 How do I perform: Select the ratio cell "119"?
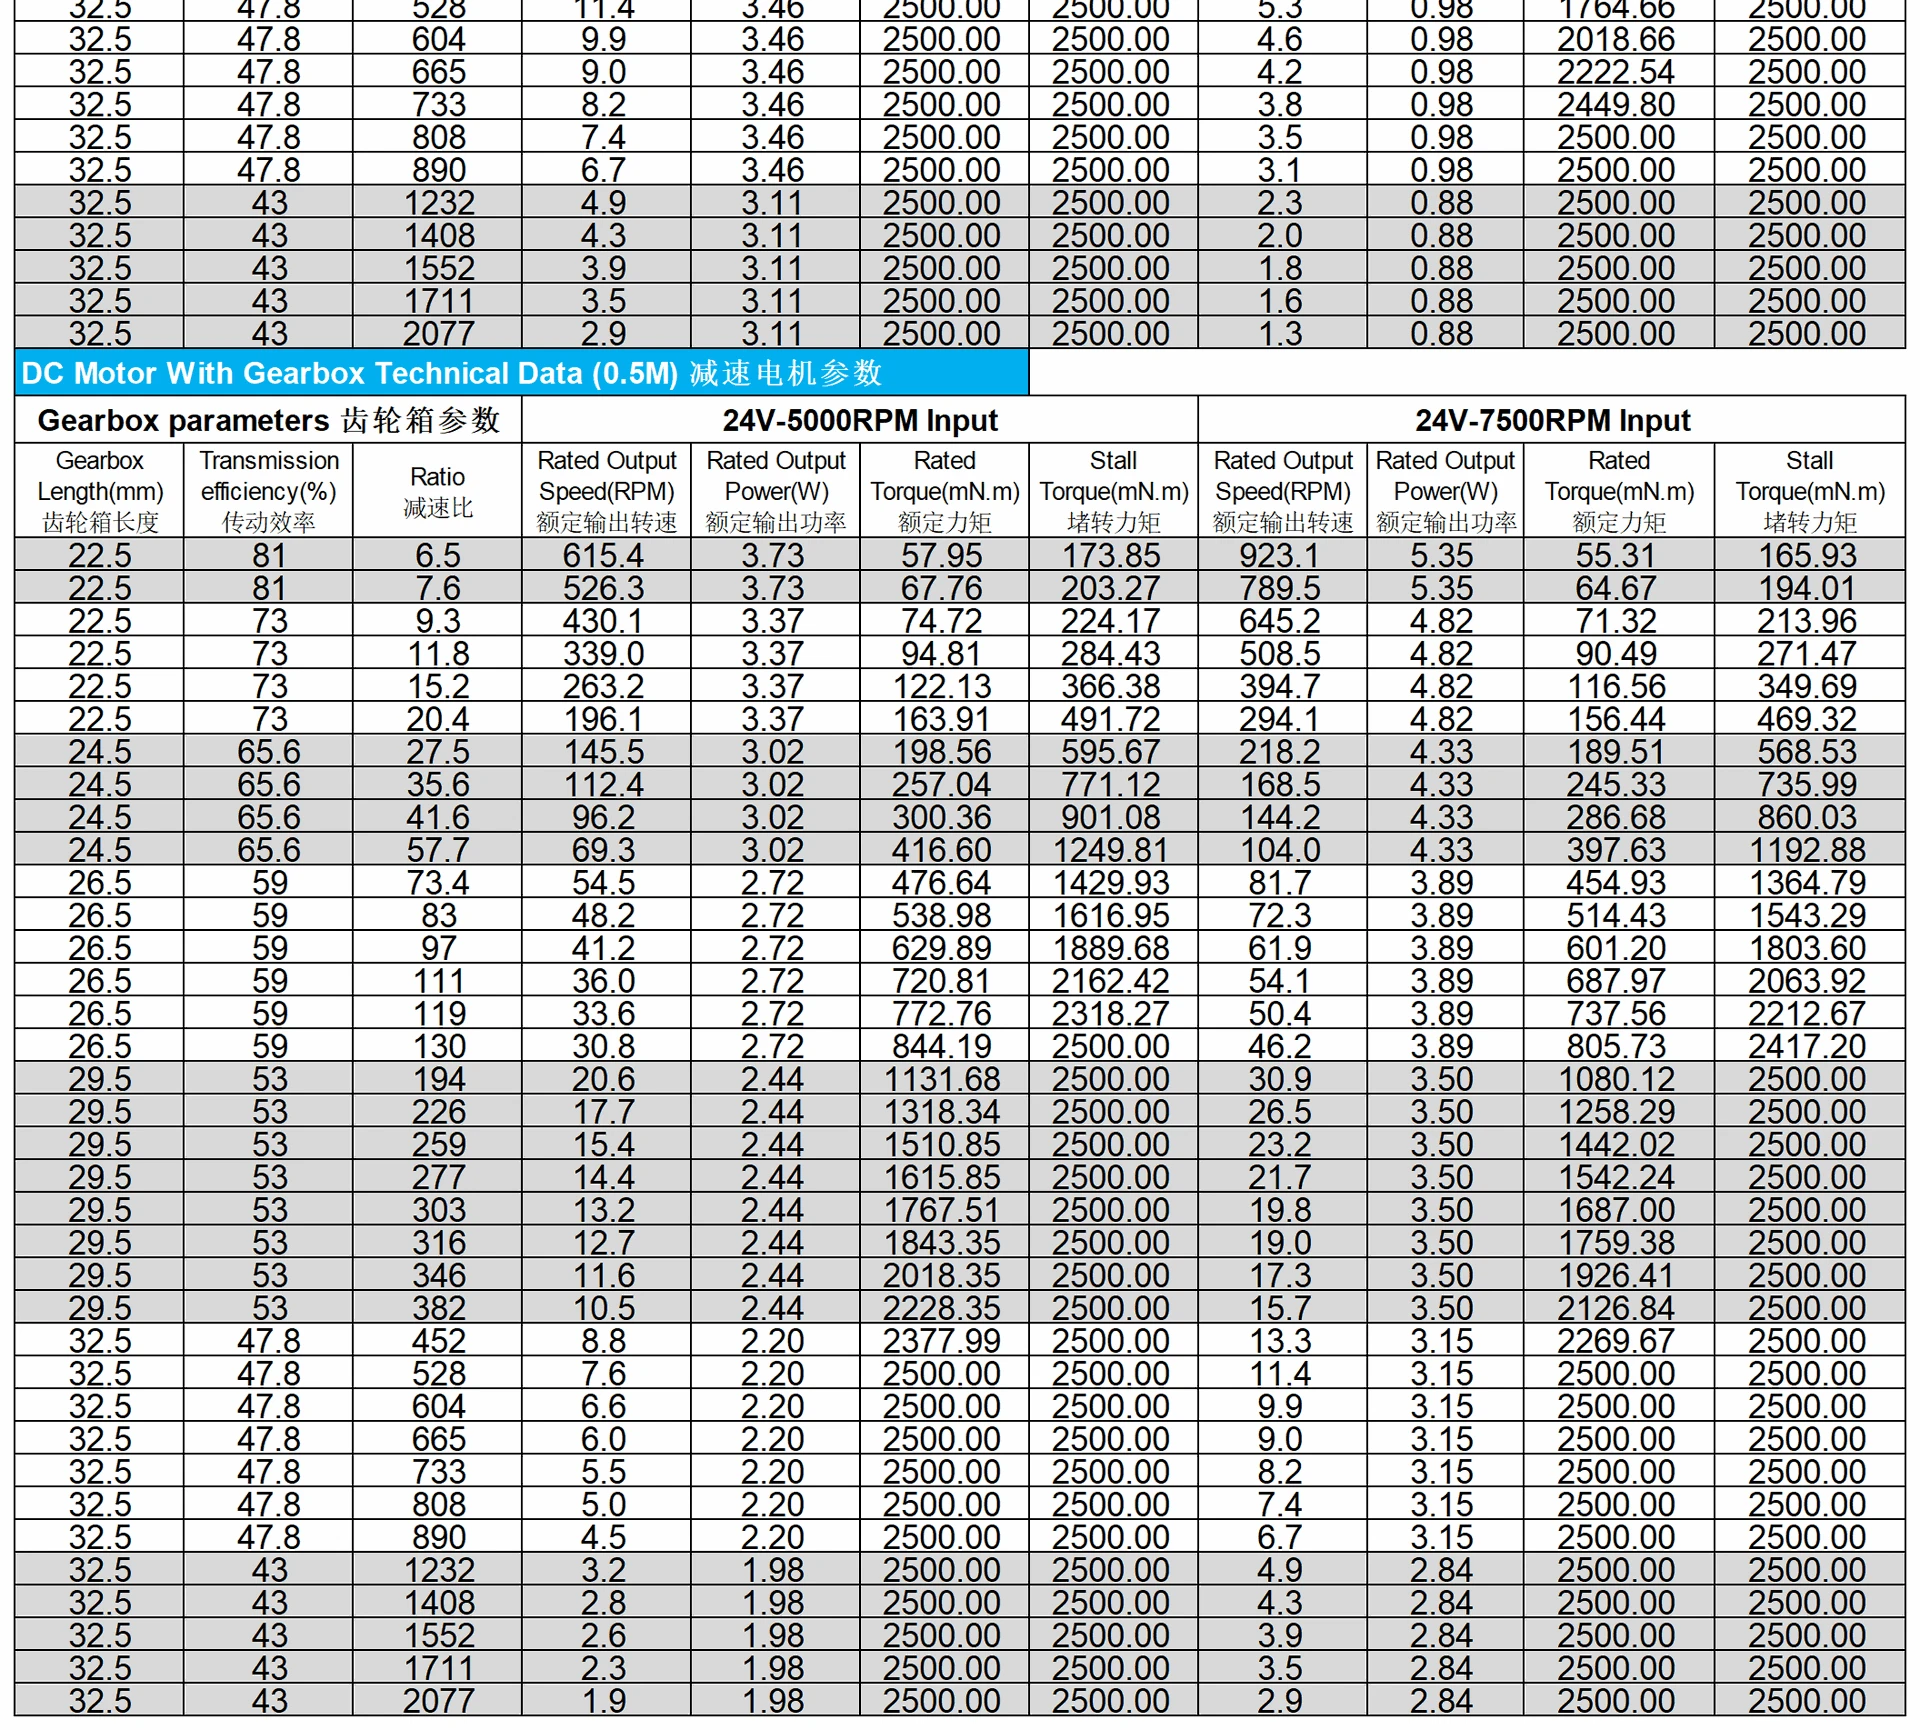(439, 1014)
